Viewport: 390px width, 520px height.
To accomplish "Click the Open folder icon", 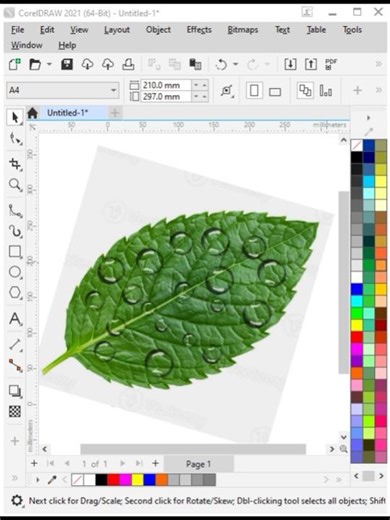I will 35,64.
